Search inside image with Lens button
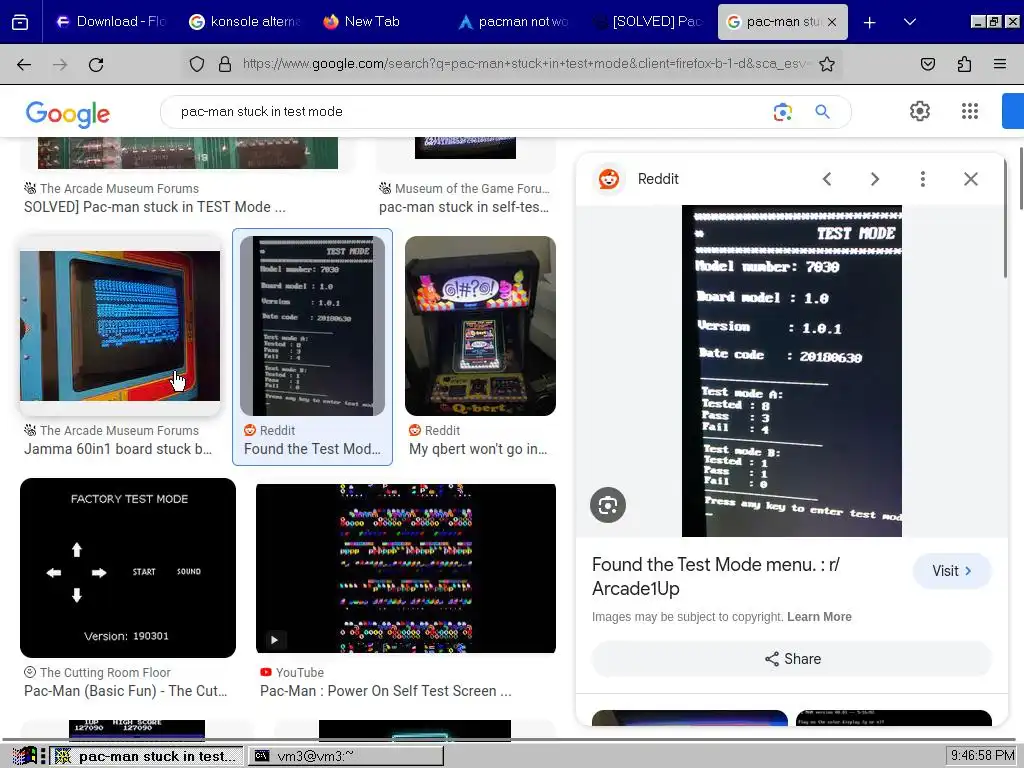 coord(607,505)
